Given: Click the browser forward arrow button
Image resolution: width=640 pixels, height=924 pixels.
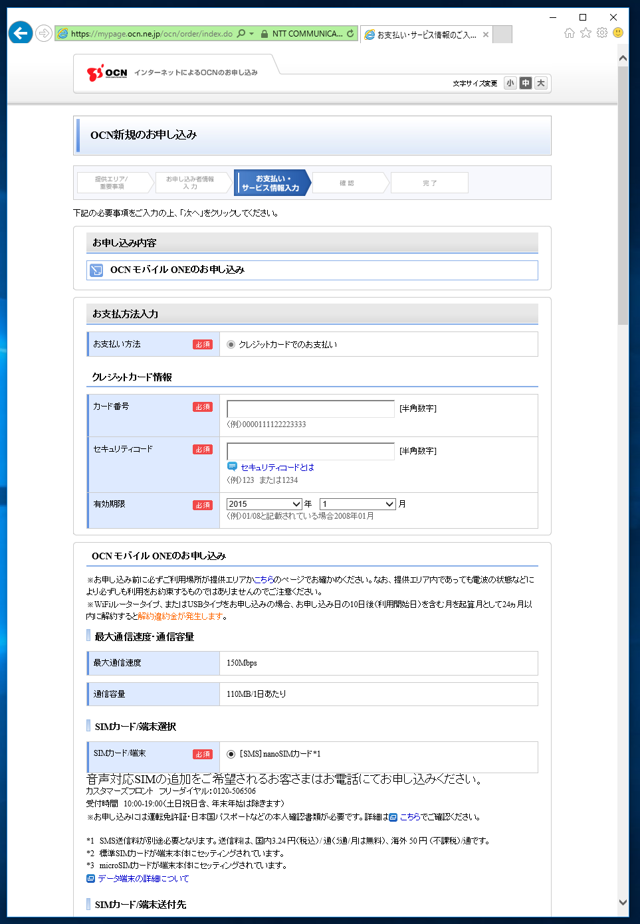Looking at the screenshot, I should (44, 33).
